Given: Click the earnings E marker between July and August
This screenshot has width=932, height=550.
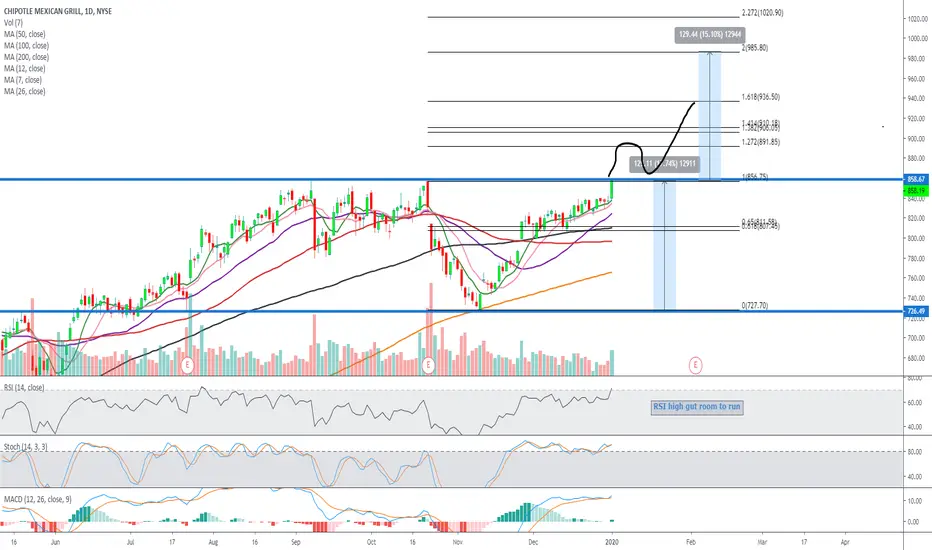Looking at the screenshot, I should click(187, 364).
